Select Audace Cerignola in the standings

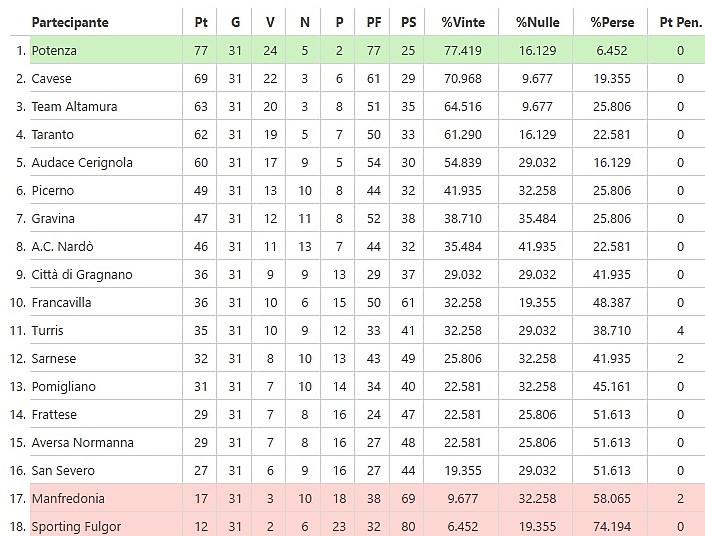82,162
